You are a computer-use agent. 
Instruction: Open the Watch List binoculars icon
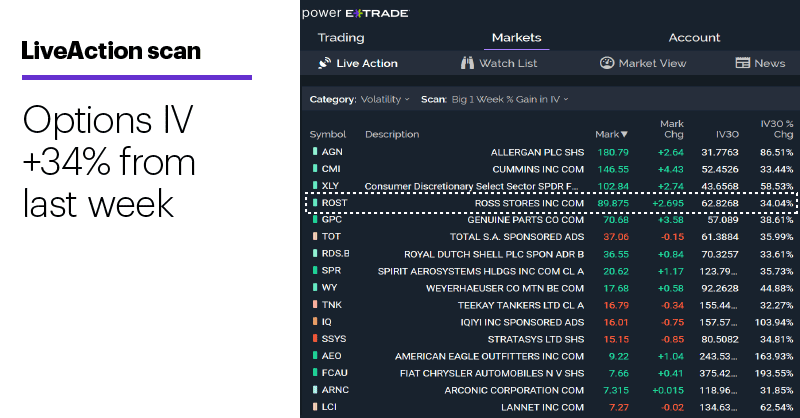pos(467,63)
